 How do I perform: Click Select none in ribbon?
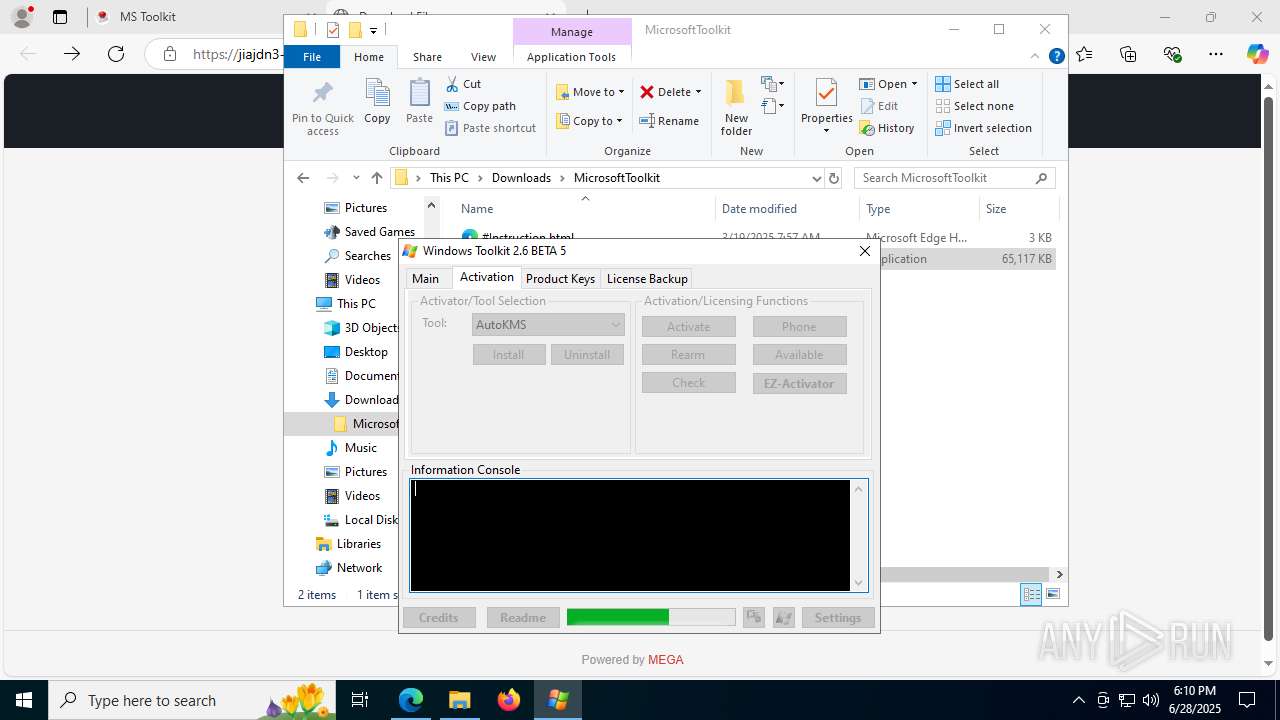tap(975, 106)
